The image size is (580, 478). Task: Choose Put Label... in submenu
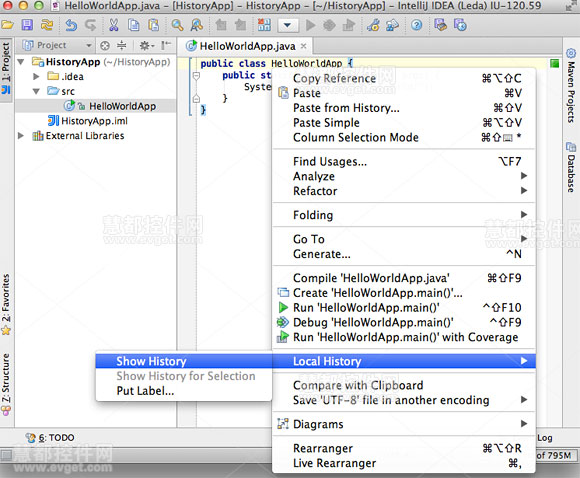coord(184,391)
